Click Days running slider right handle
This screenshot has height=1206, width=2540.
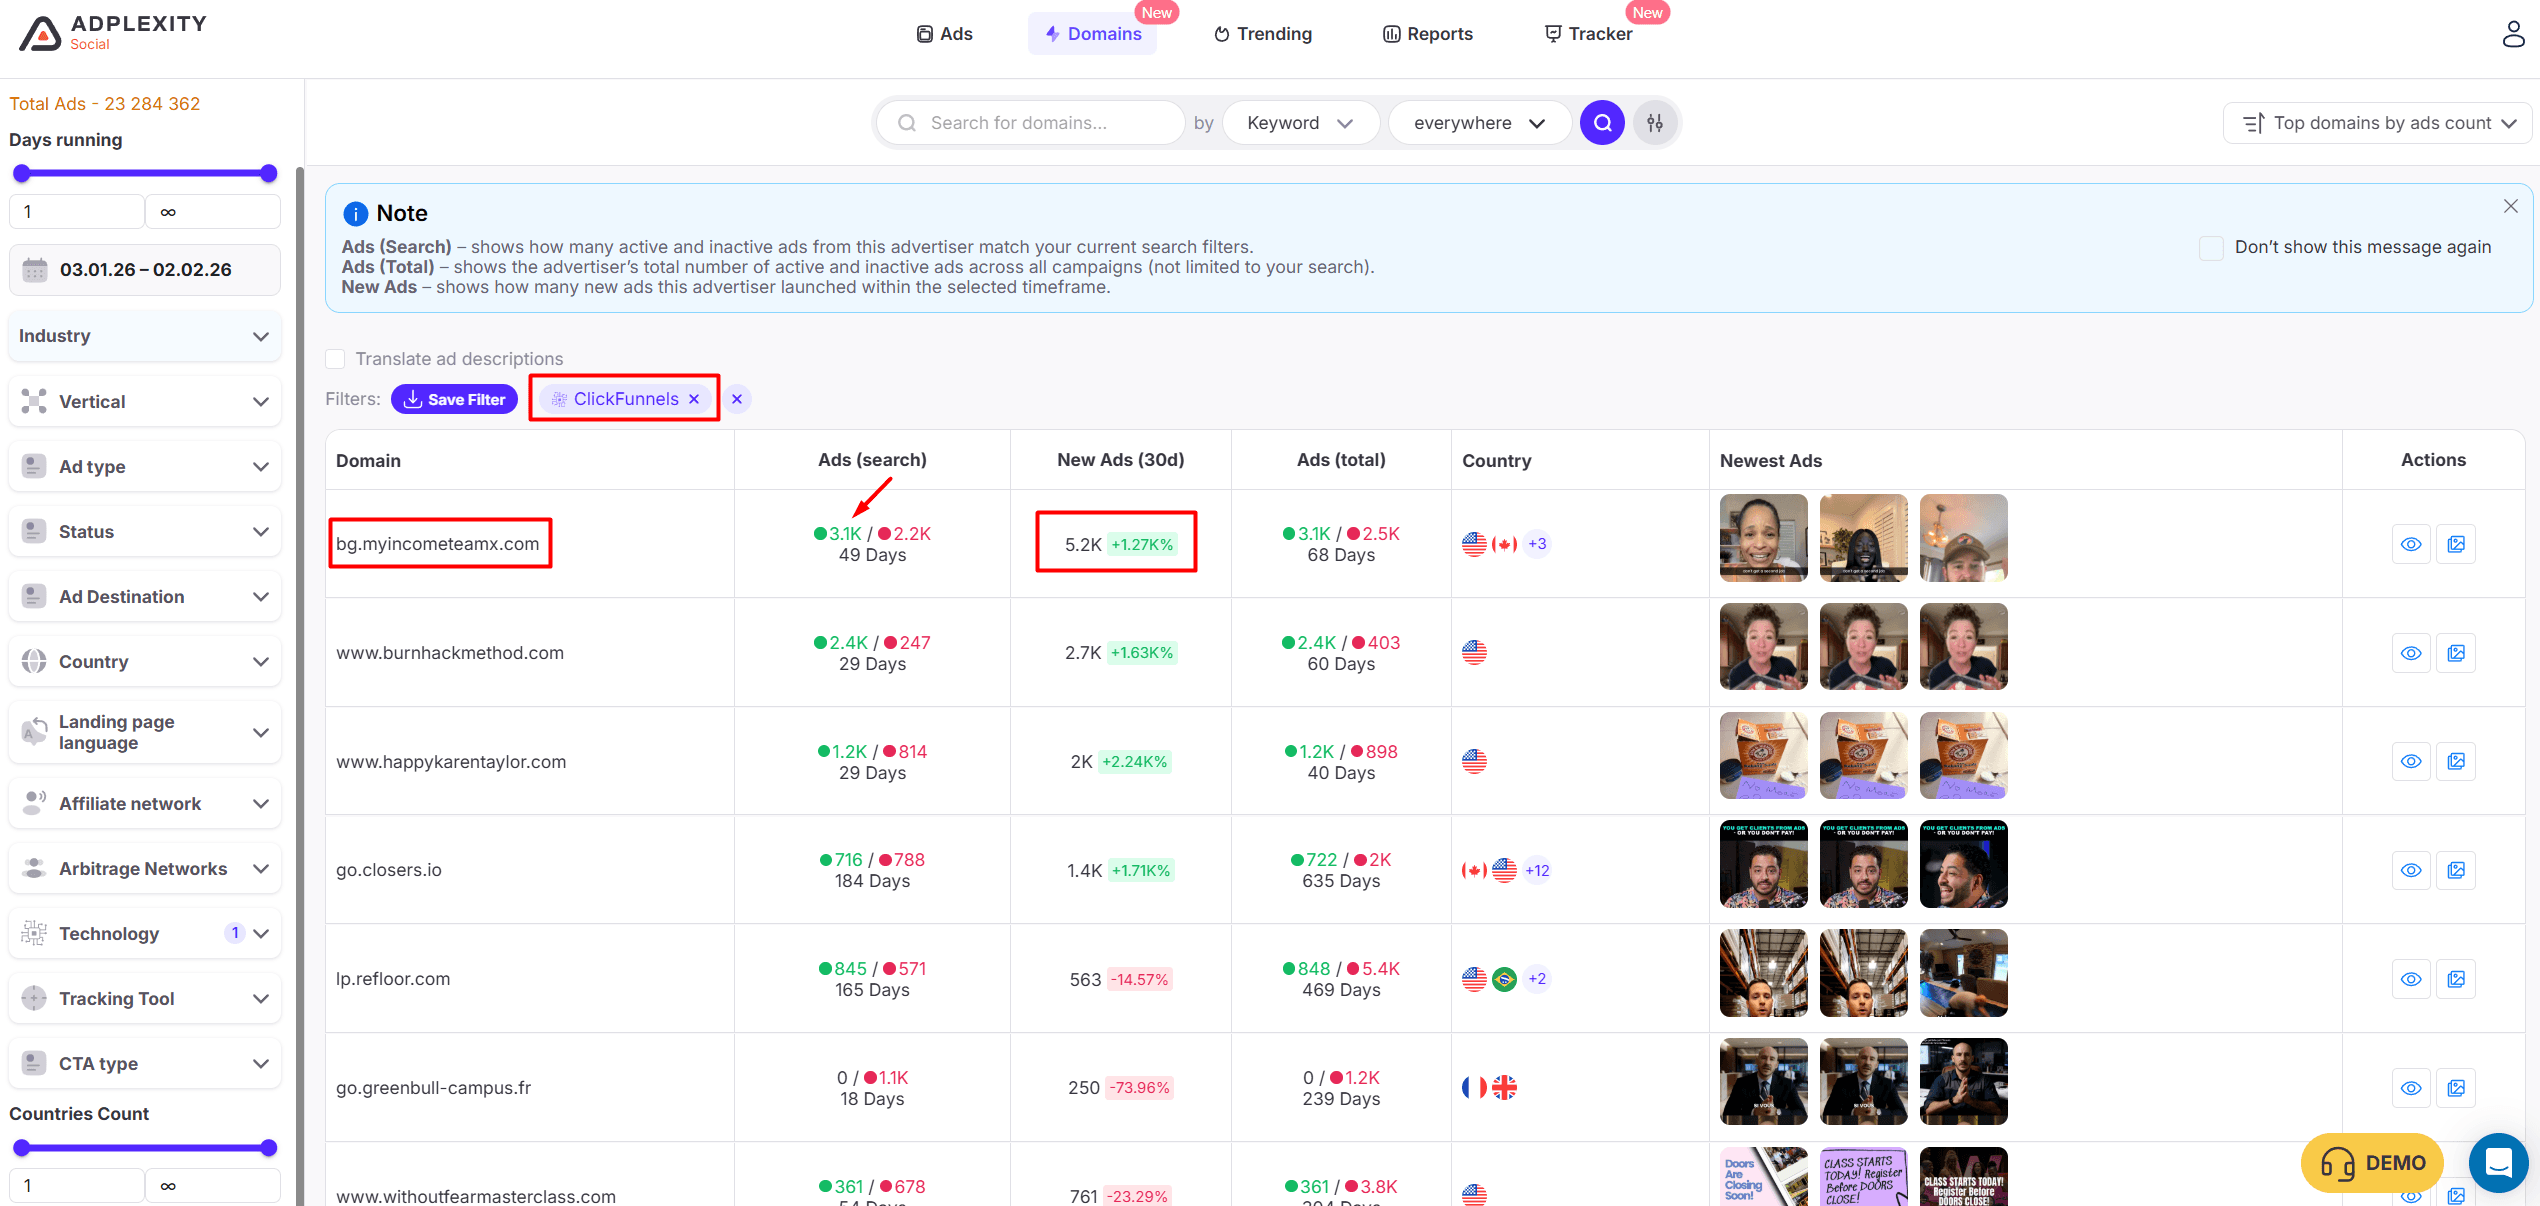tap(268, 174)
